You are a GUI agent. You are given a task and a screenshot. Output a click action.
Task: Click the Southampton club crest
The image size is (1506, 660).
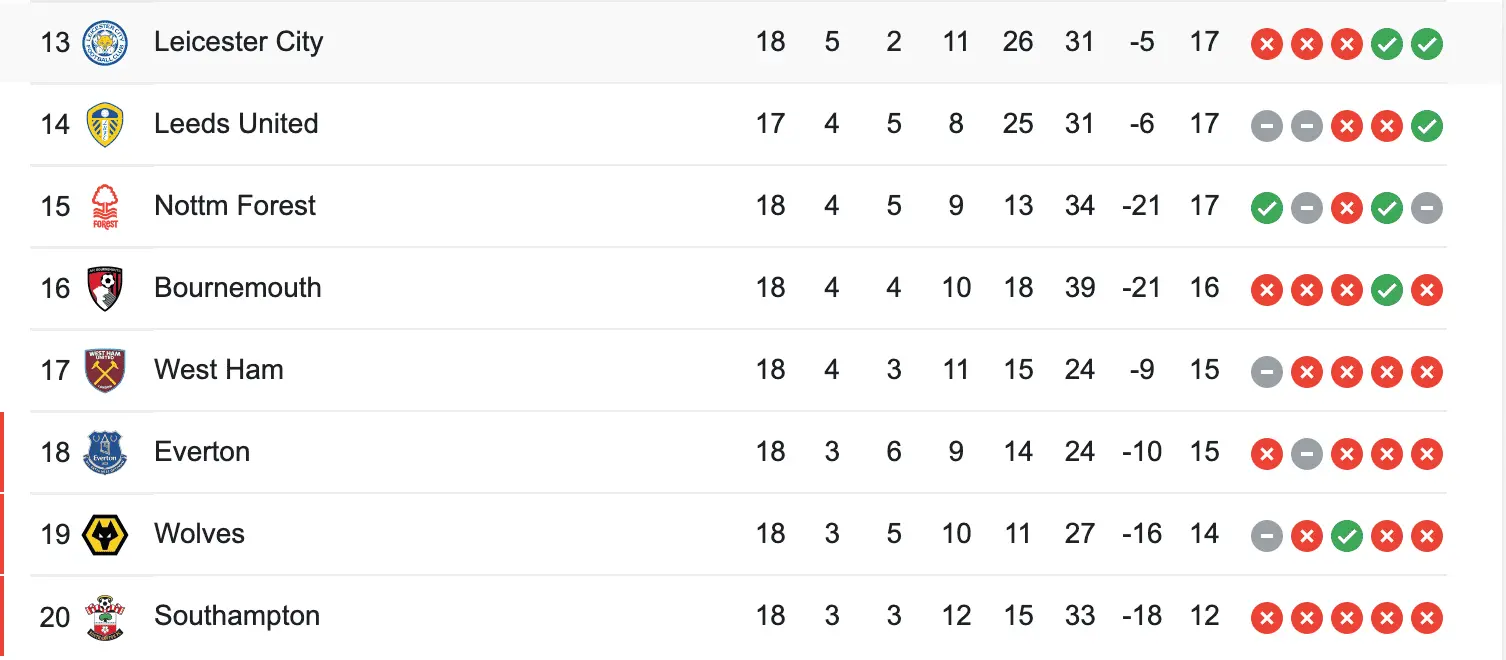105,616
